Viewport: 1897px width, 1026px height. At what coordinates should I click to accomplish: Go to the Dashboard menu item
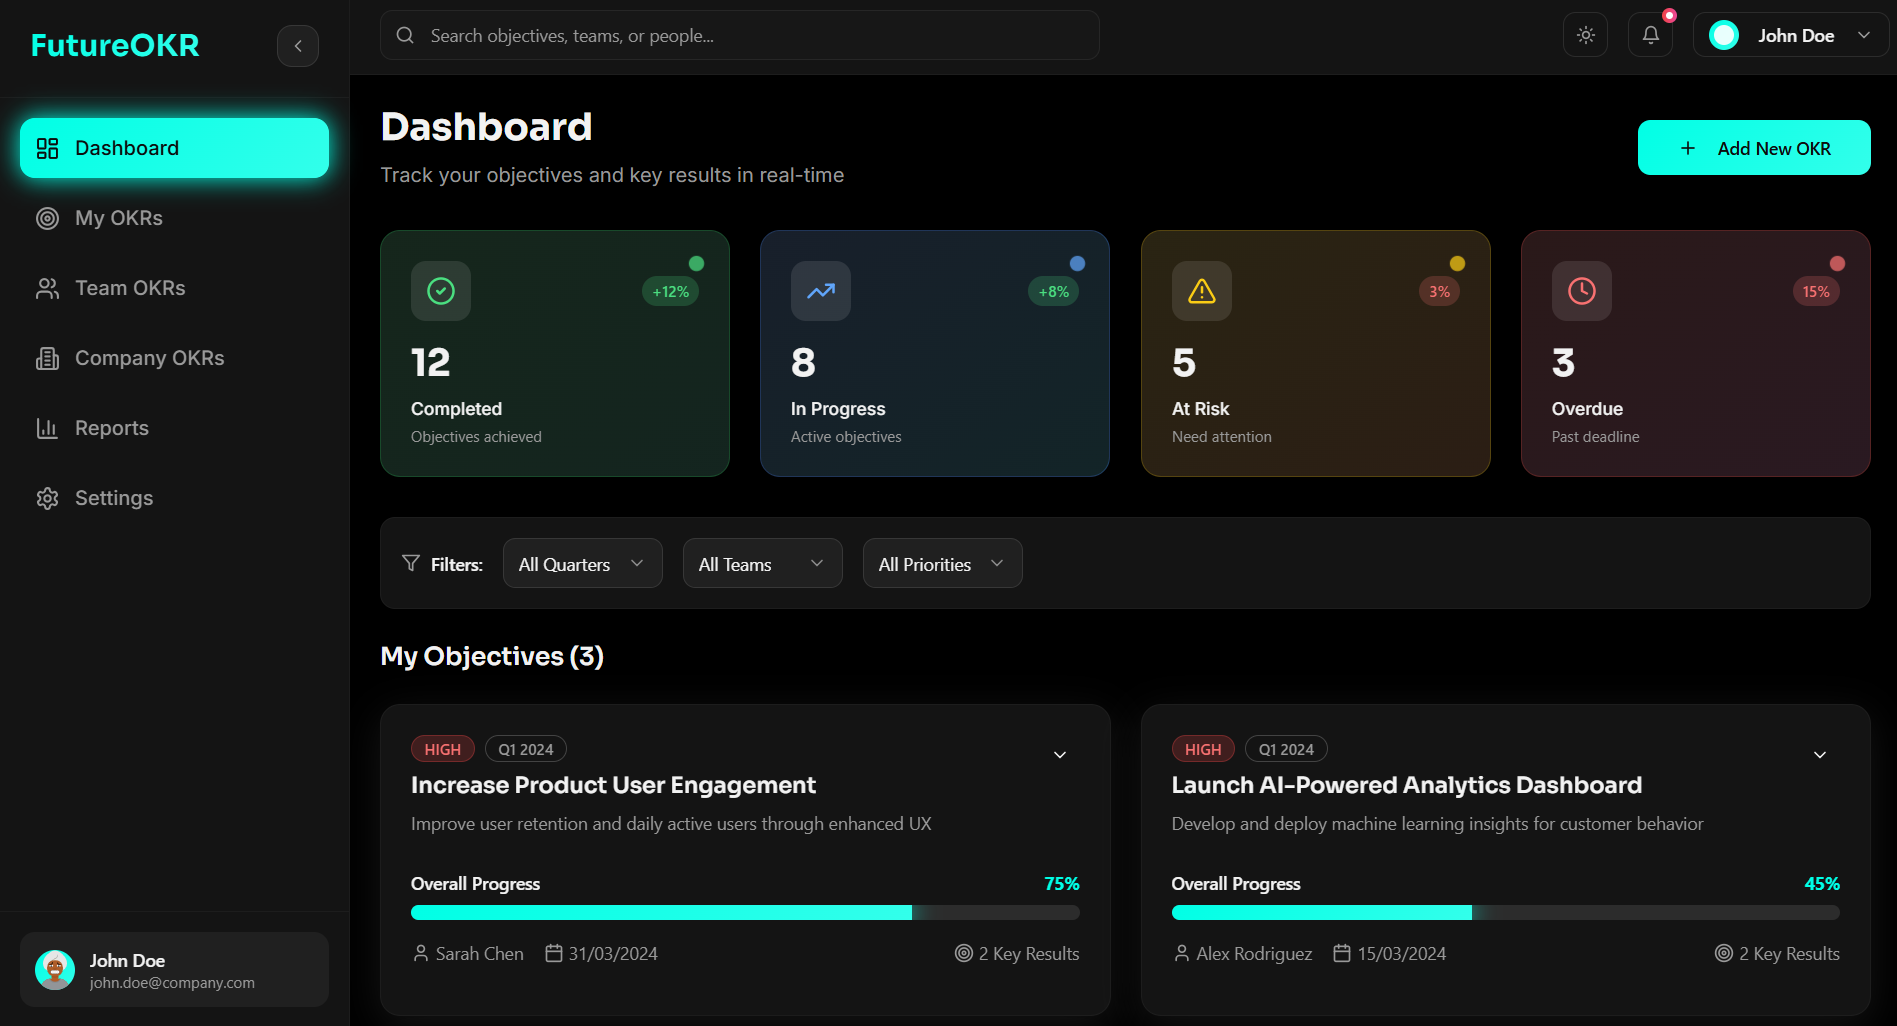(x=174, y=148)
